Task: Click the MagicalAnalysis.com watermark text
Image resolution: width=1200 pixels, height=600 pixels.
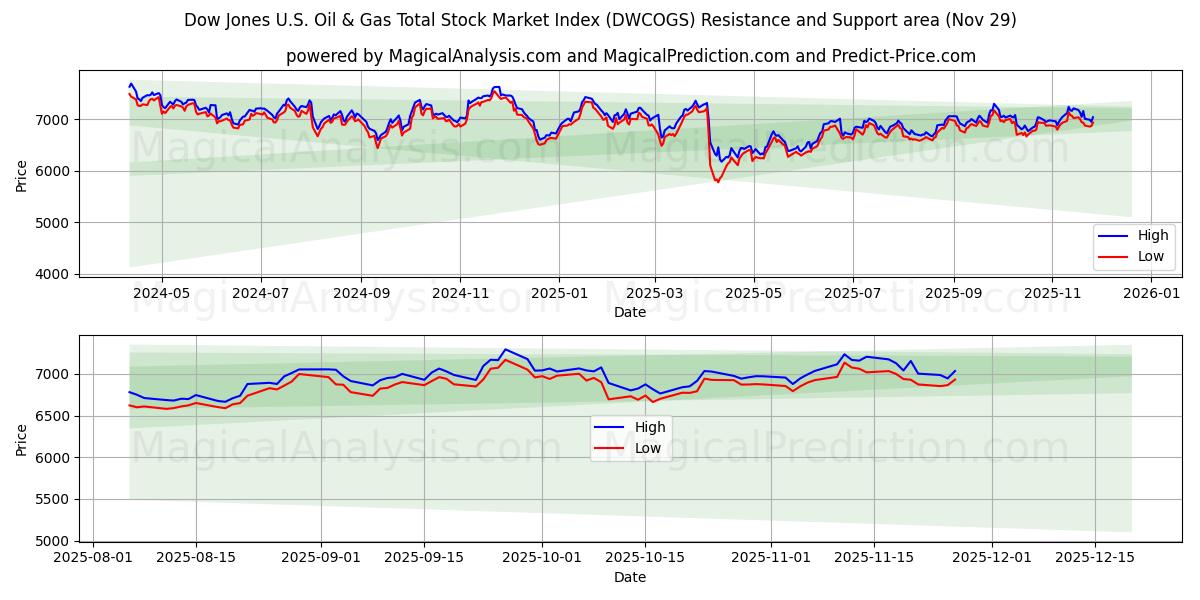Action: 330,152
